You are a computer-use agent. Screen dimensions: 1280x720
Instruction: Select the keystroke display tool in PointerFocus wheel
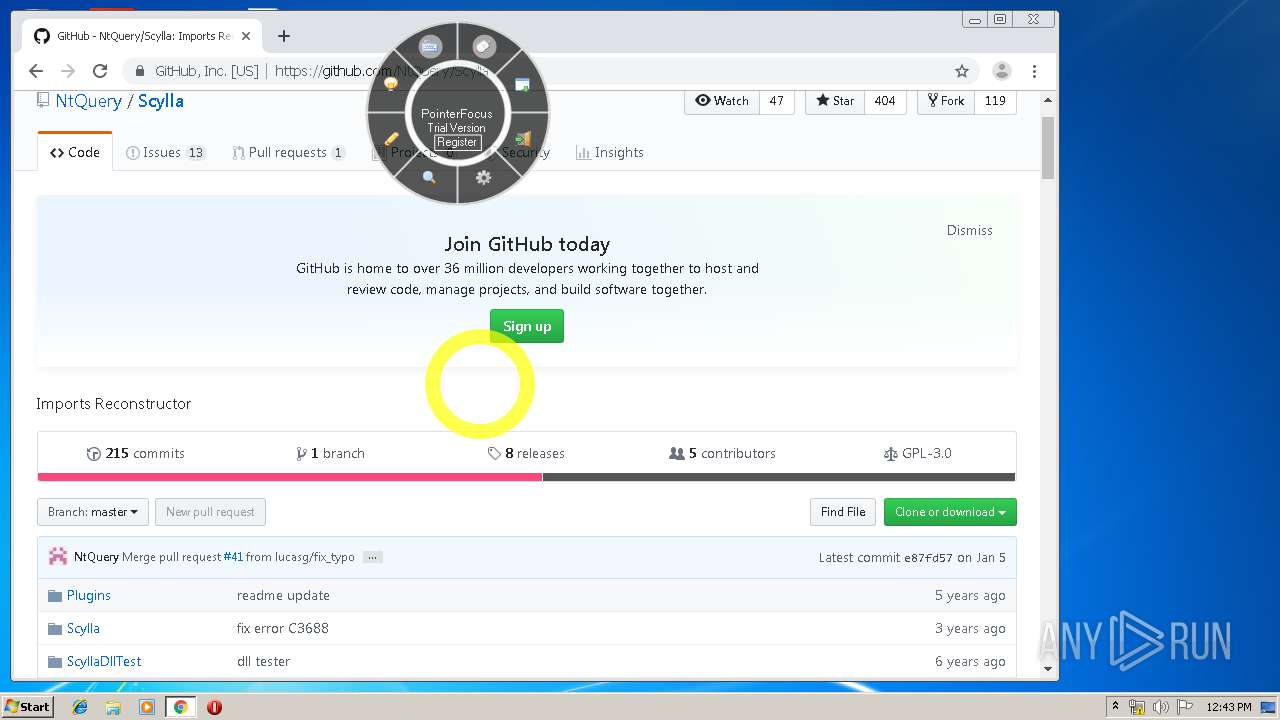(430, 46)
